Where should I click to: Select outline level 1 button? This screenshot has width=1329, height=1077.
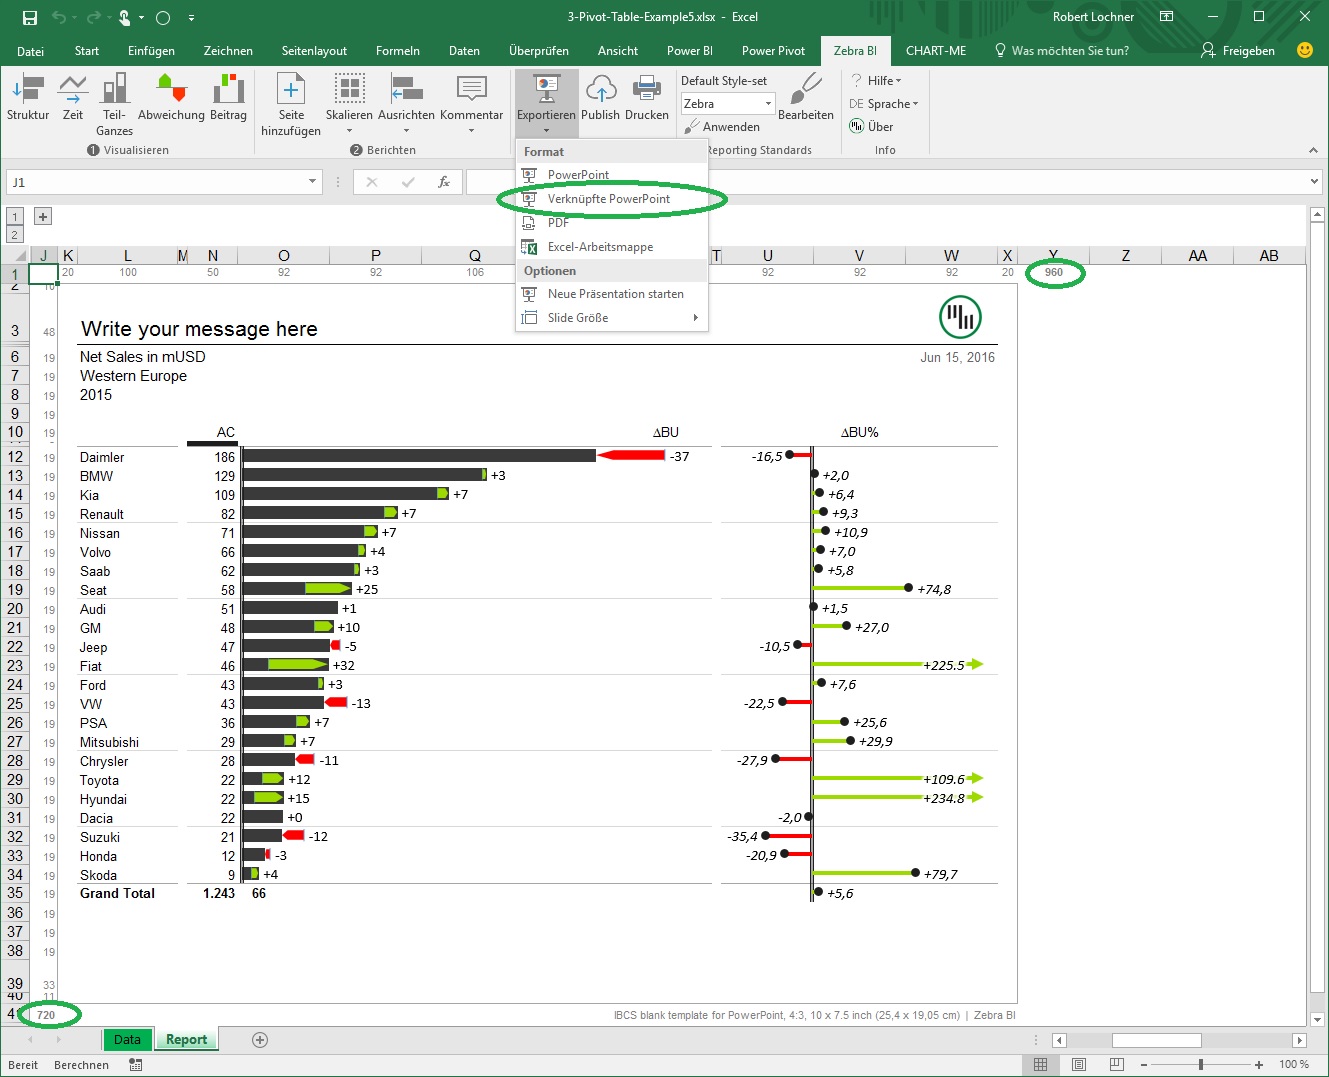point(15,217)
